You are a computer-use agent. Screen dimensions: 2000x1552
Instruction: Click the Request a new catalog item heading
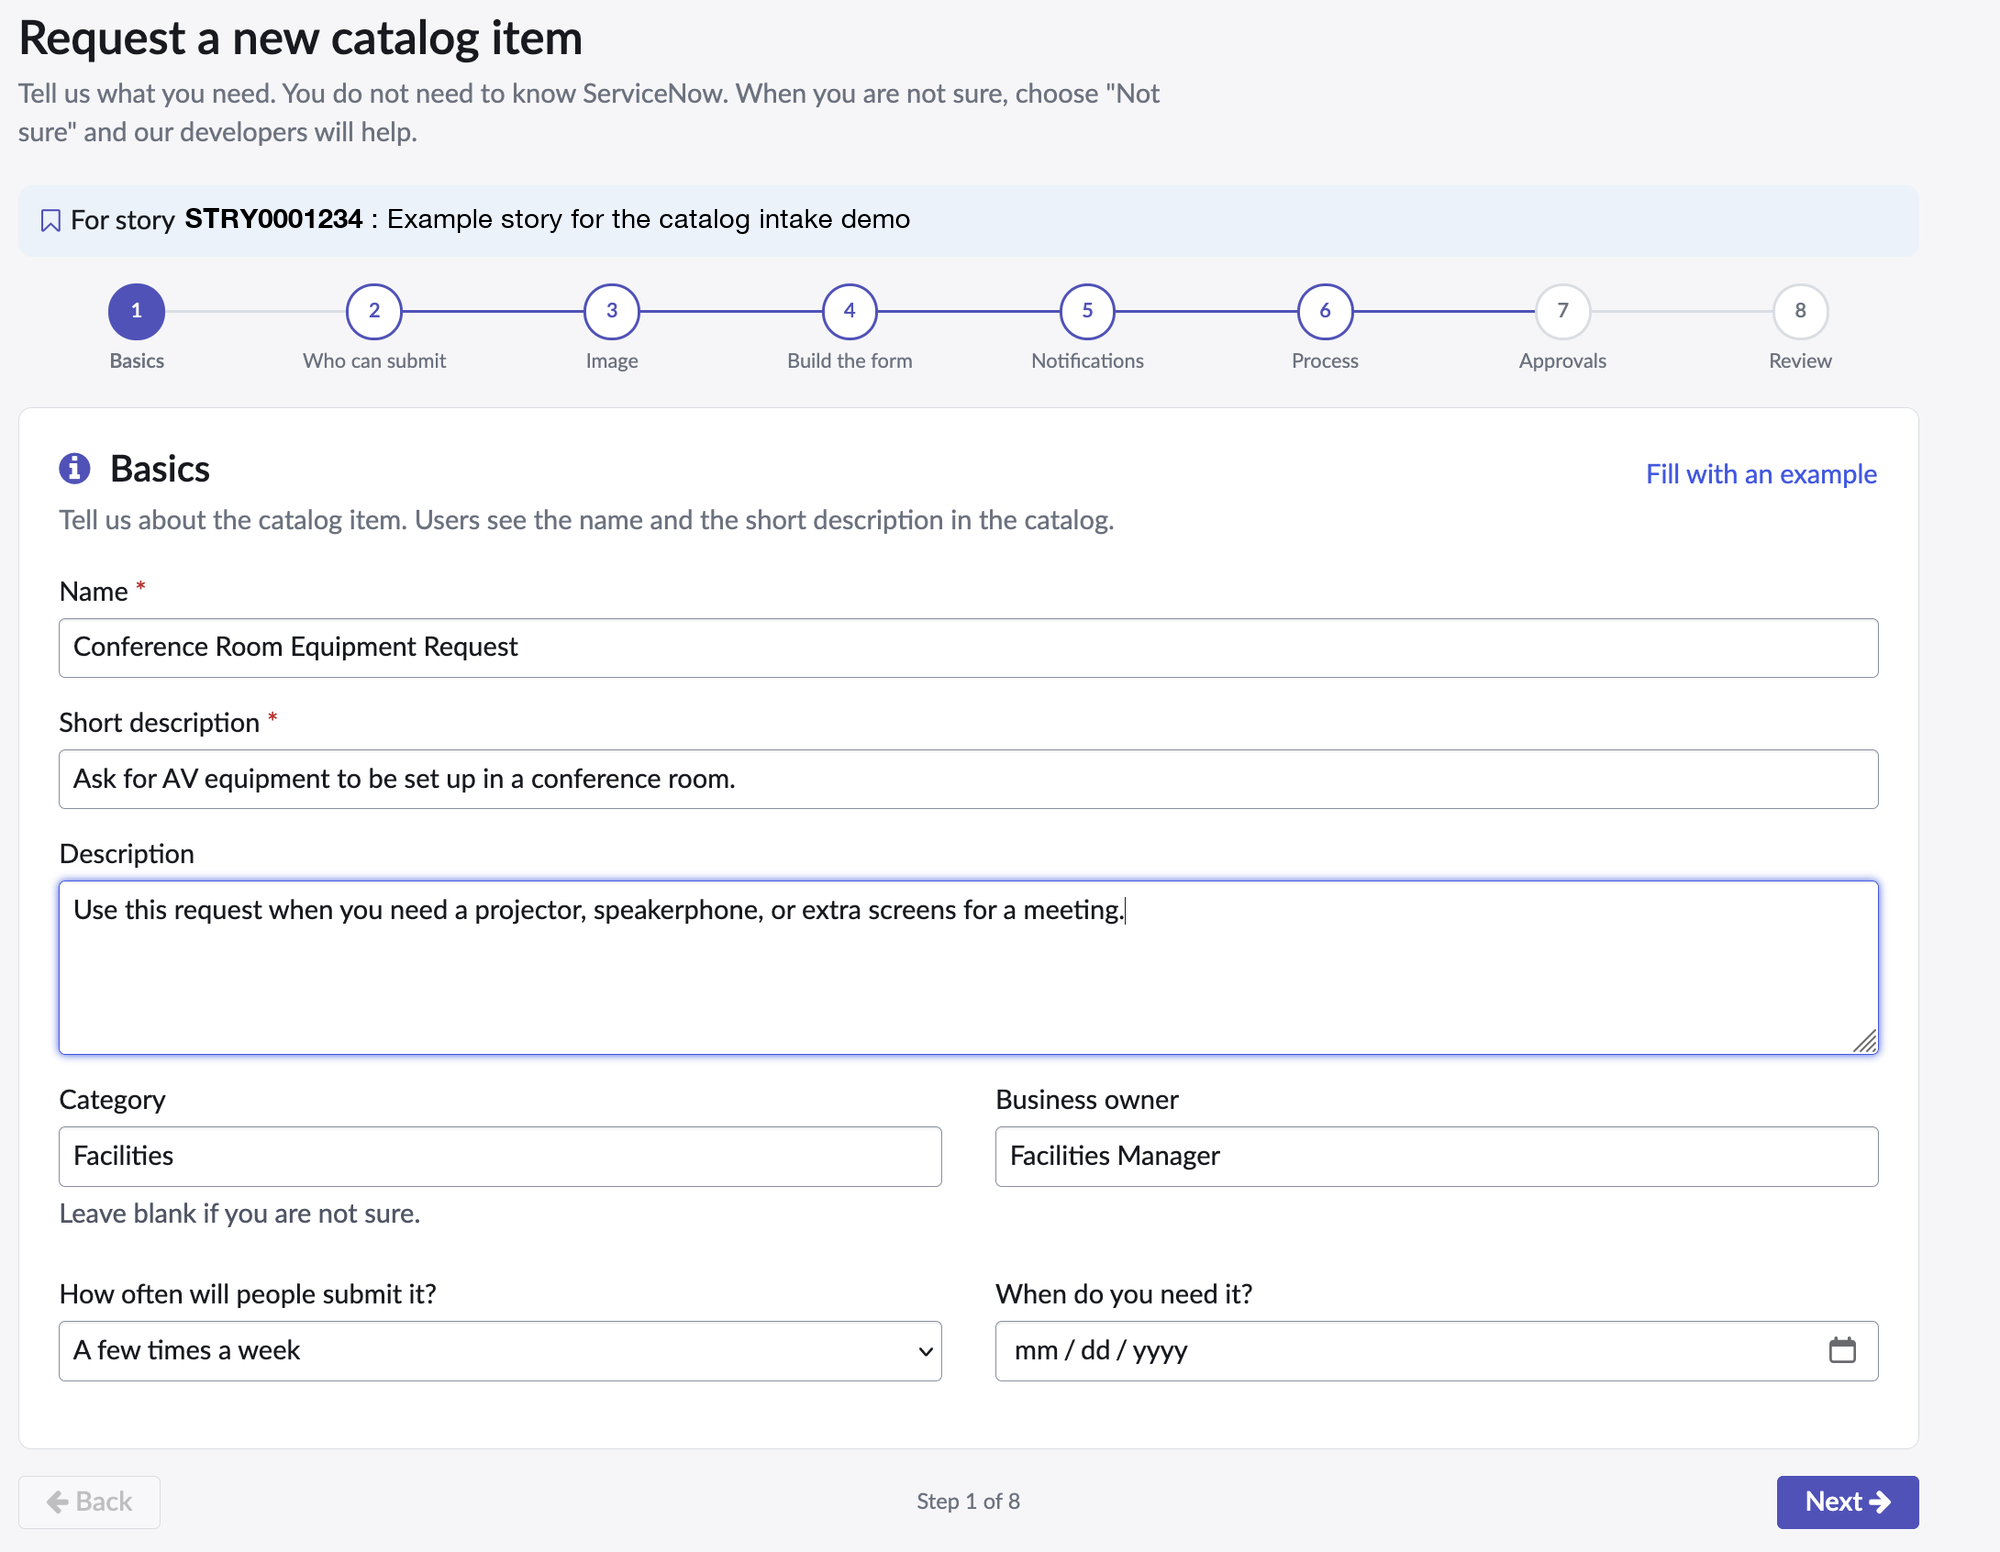(300, 38)
